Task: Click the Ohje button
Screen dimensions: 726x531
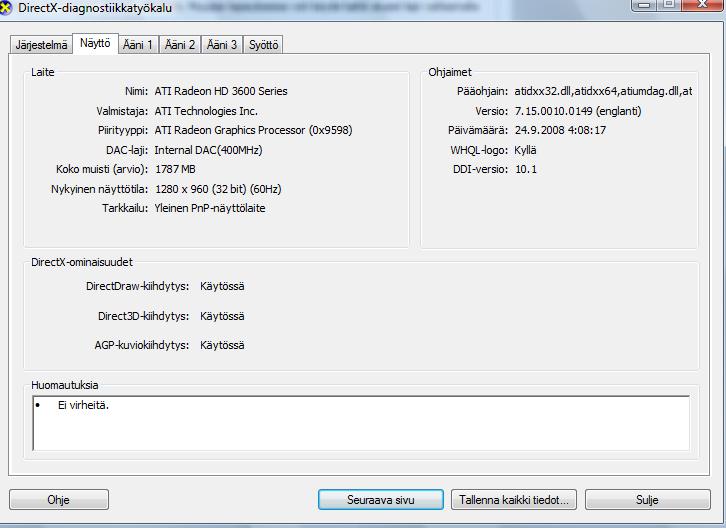Action: [x=59, y=500]
